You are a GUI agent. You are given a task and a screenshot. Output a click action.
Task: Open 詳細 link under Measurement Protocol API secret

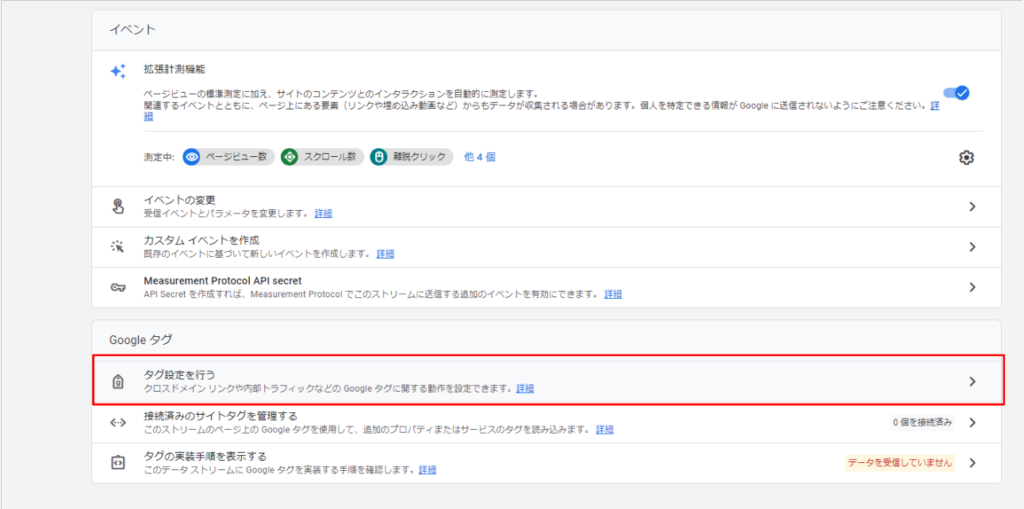click(613, 294)
